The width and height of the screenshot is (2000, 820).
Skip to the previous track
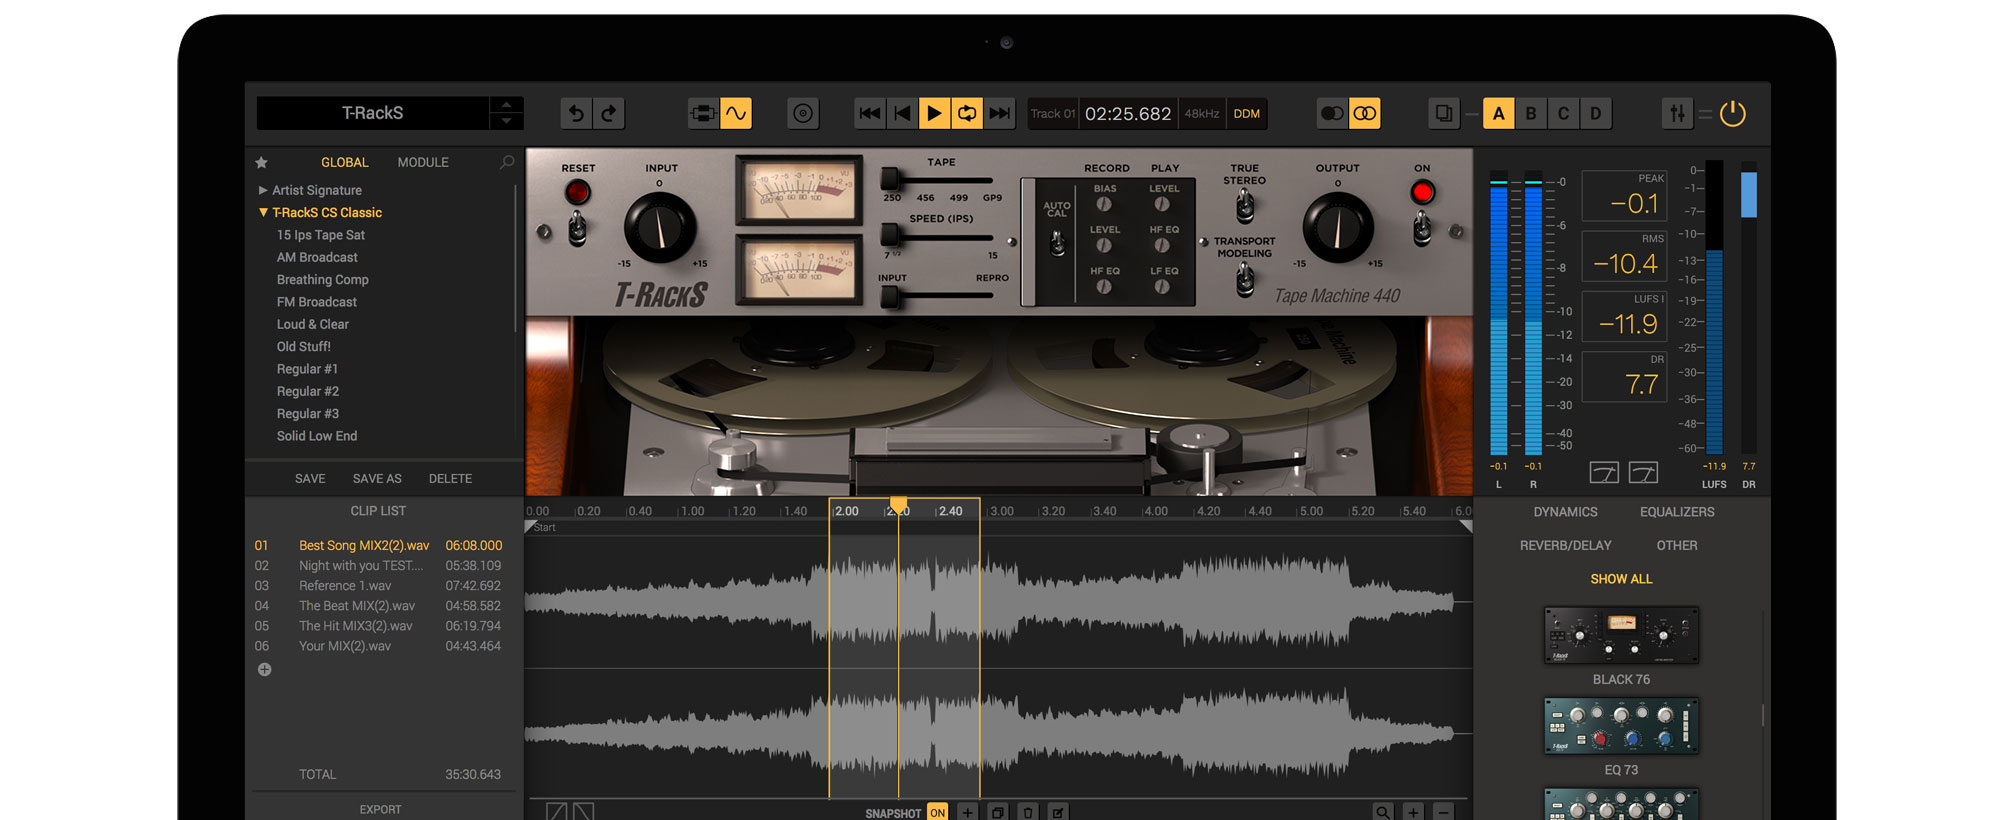pos(870,114)
